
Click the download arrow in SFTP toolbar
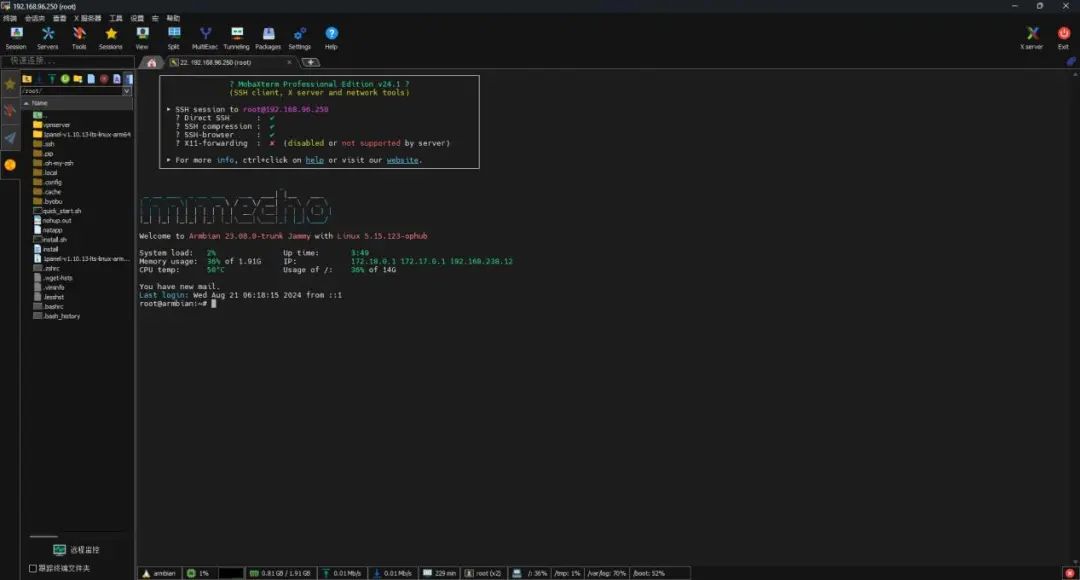coord(39,79)
